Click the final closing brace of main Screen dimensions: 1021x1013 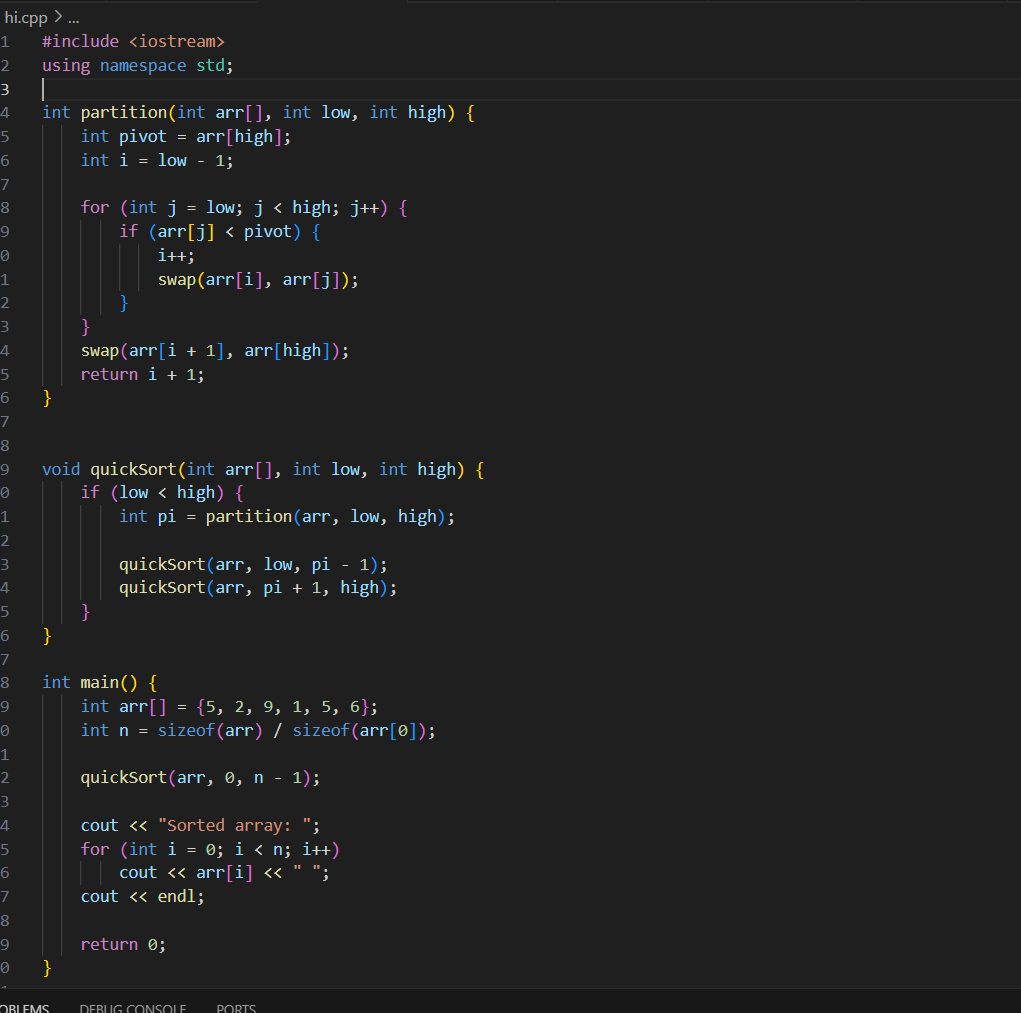pyautogui.click(x=47, y=969)
